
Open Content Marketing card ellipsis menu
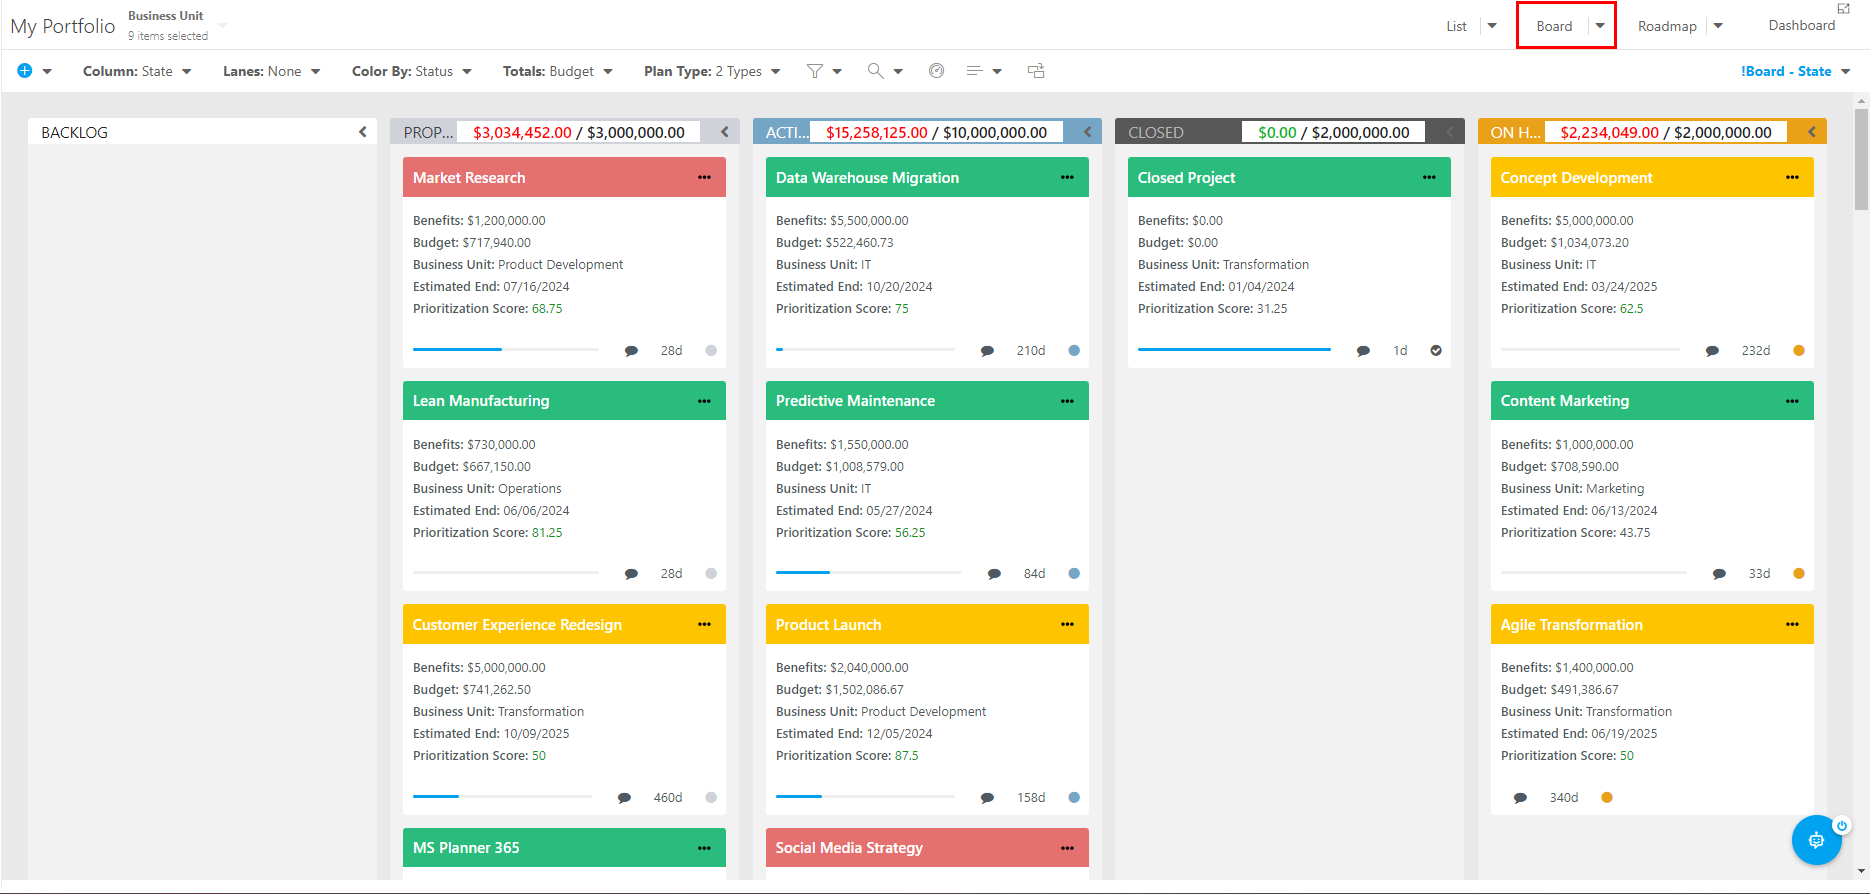(1793, 401)
